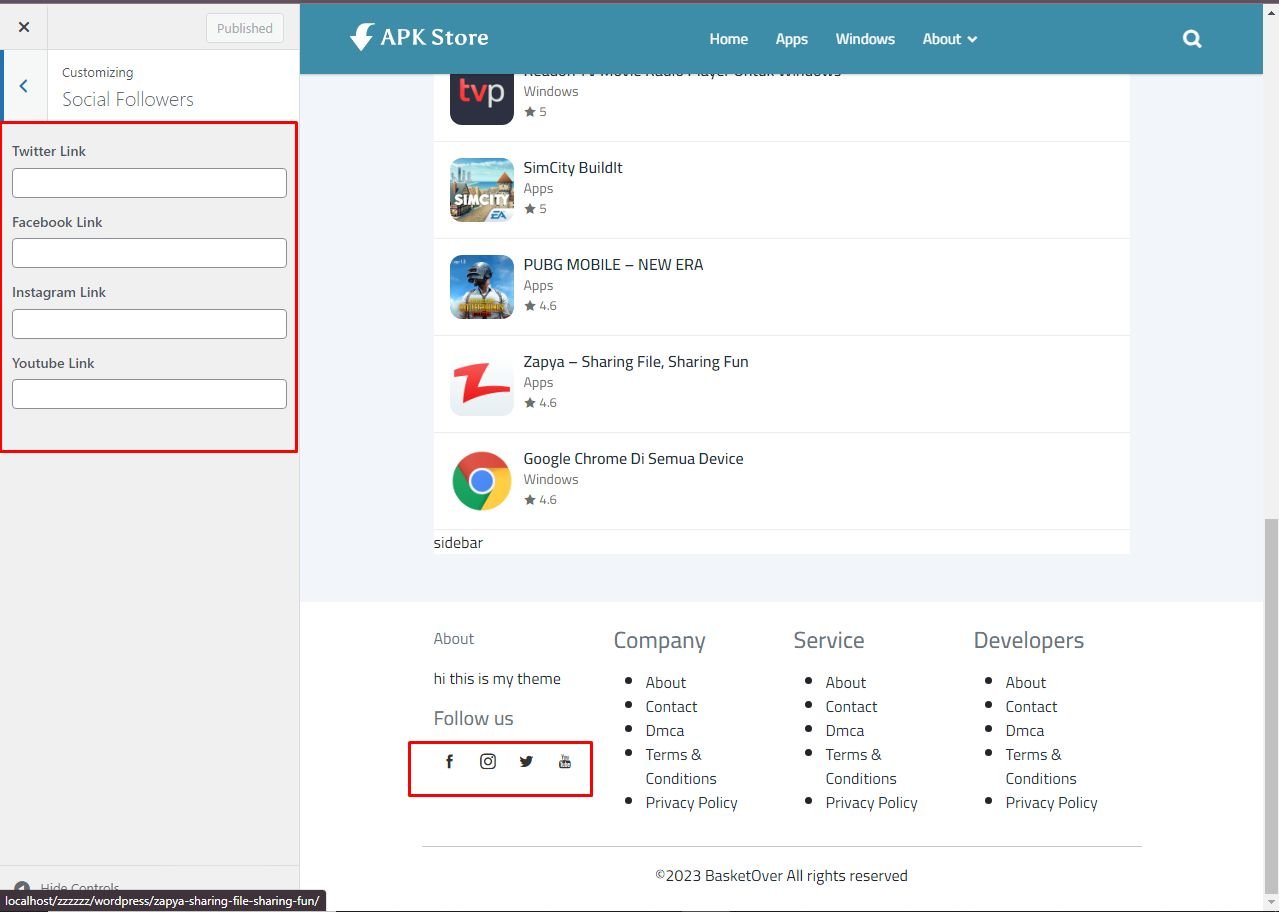
Task: Open the Apps menu item
Action: click(x=792, y=39)
